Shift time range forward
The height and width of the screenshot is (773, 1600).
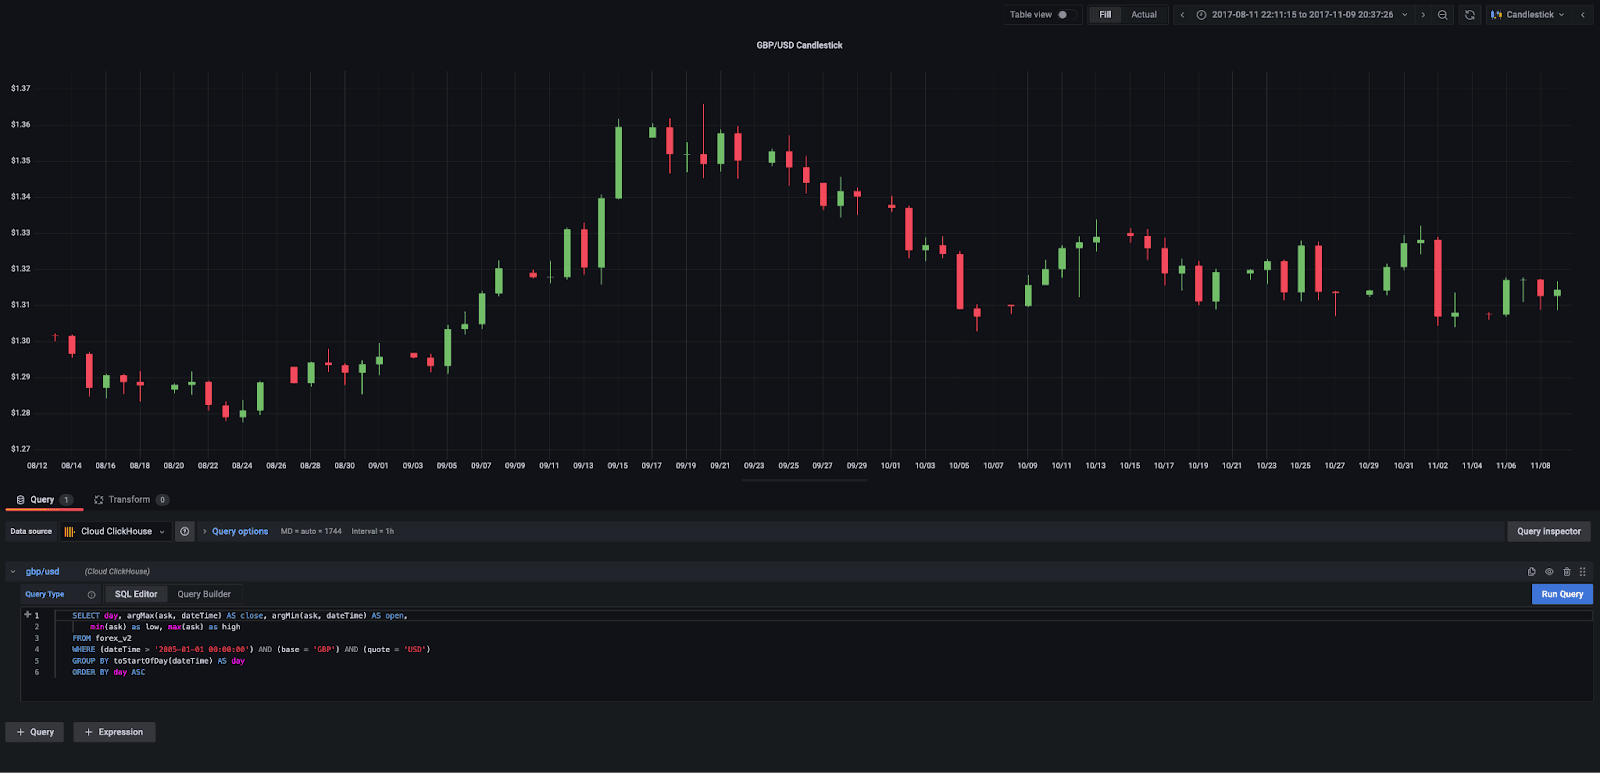pyautogui.click(x=1423, y=15)
